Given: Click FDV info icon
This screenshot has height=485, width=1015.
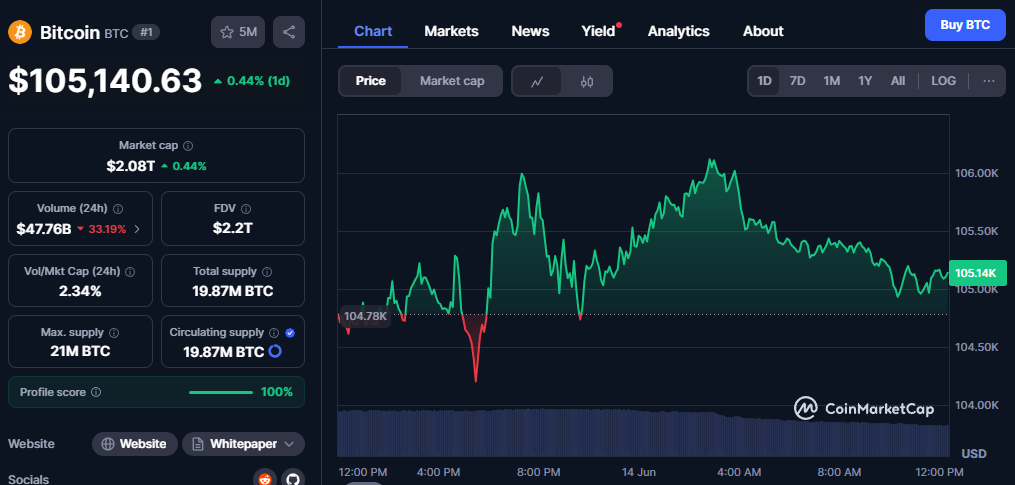Looking at the screenshot, I should tap(246, 209).
